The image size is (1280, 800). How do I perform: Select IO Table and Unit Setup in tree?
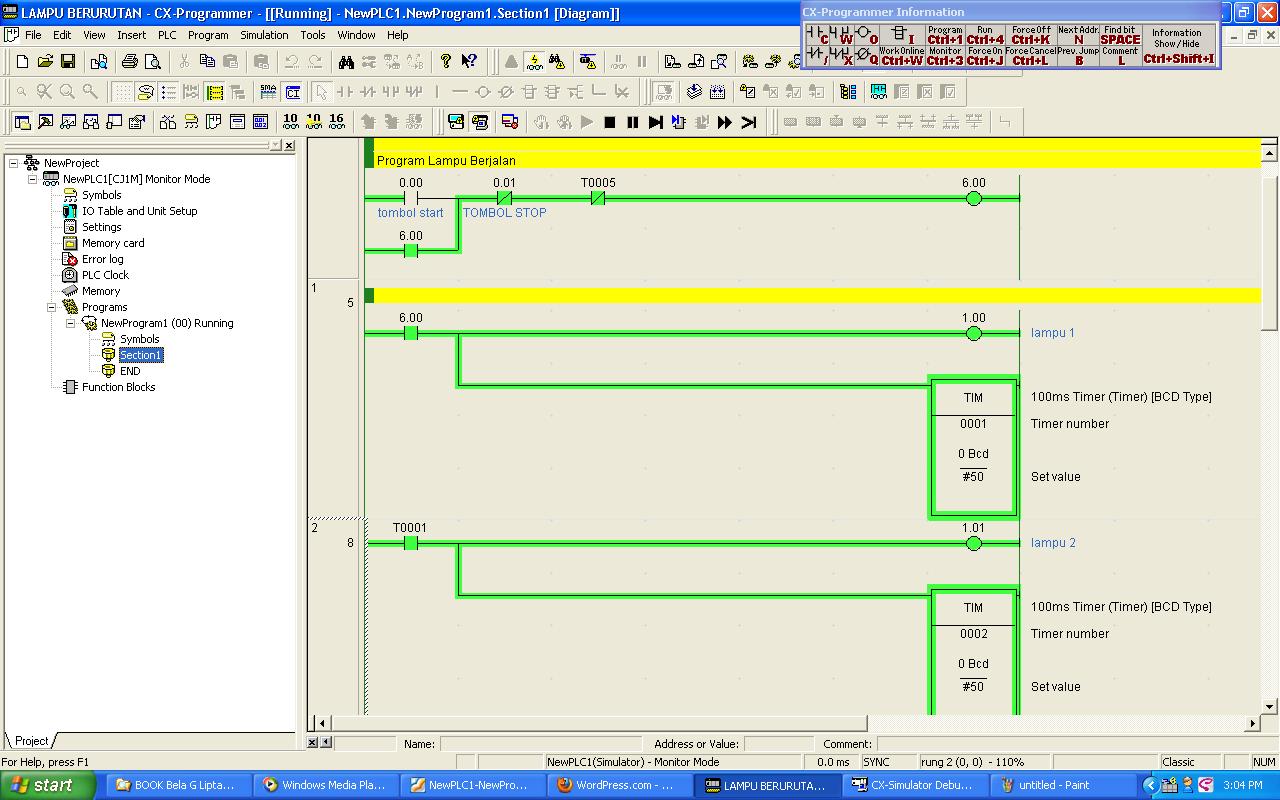pyautogui.click(x=139, y=211)
